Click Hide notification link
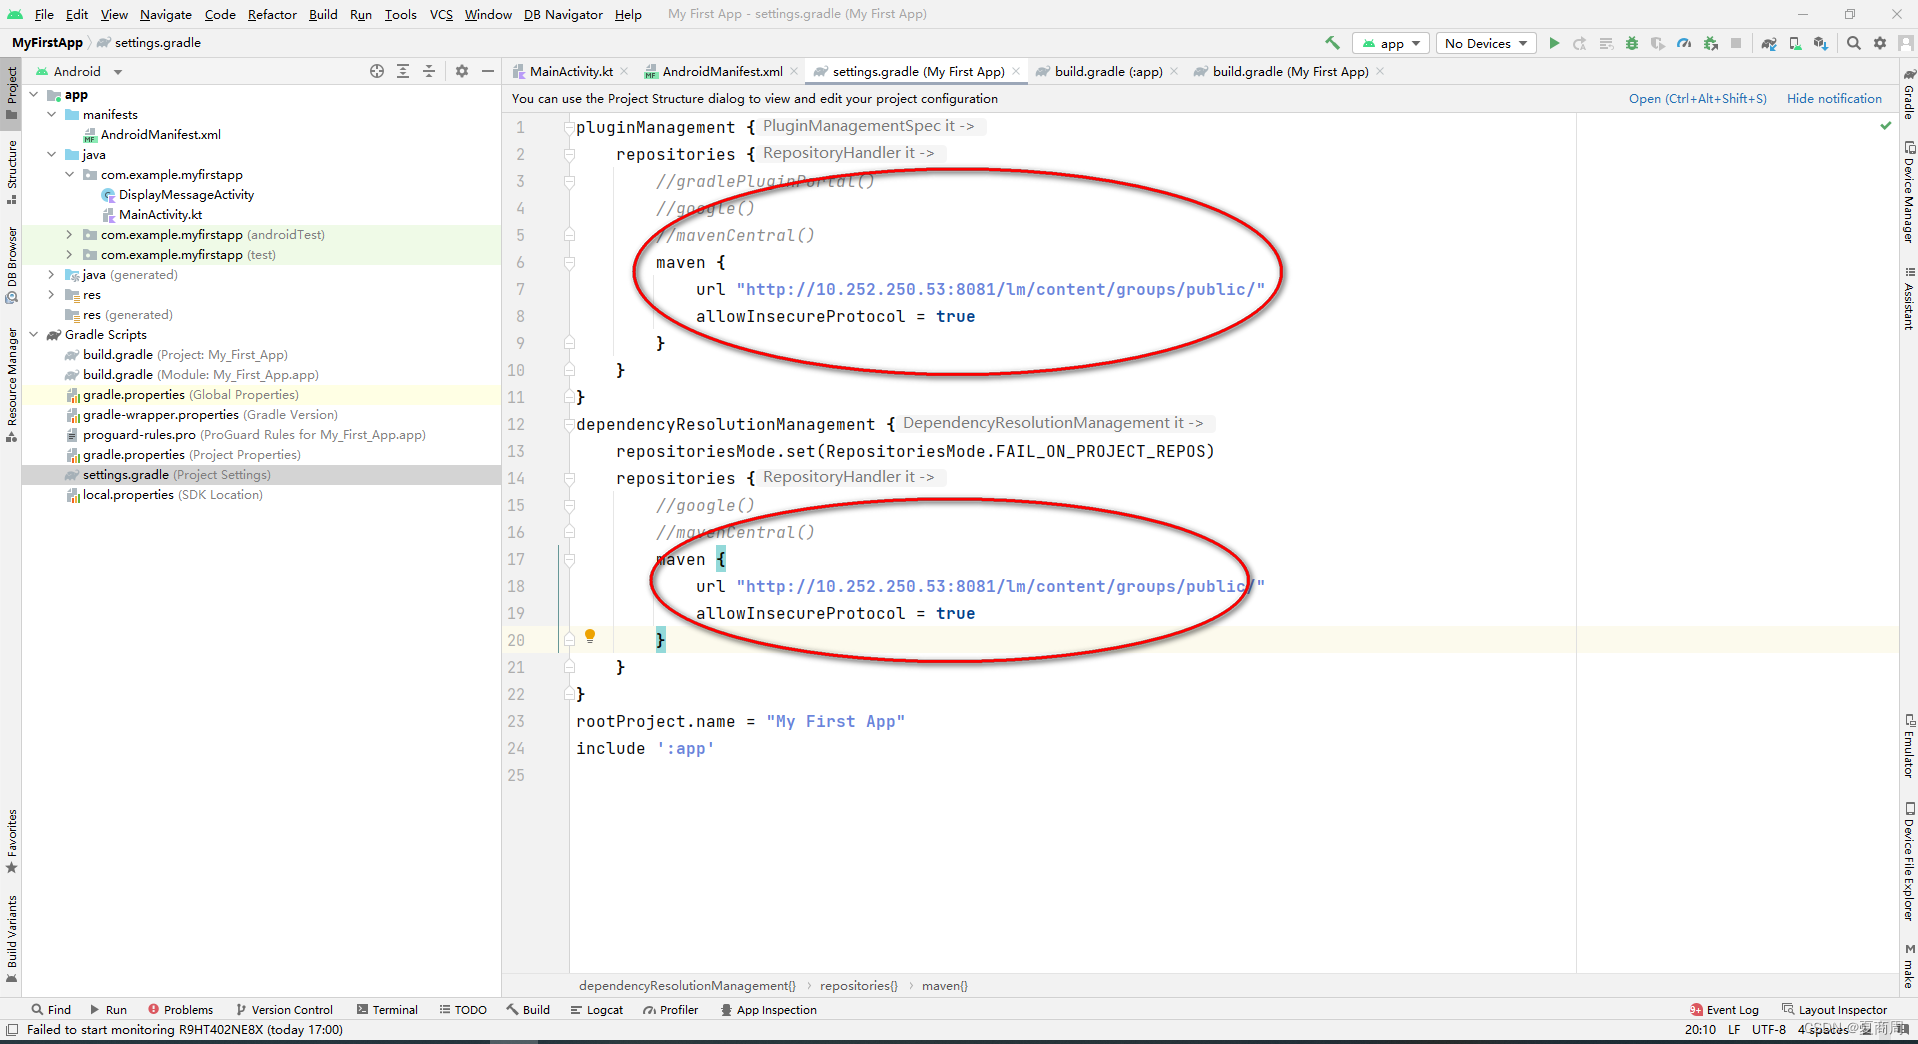Screen dimensions: 1918x1044 1834,98
